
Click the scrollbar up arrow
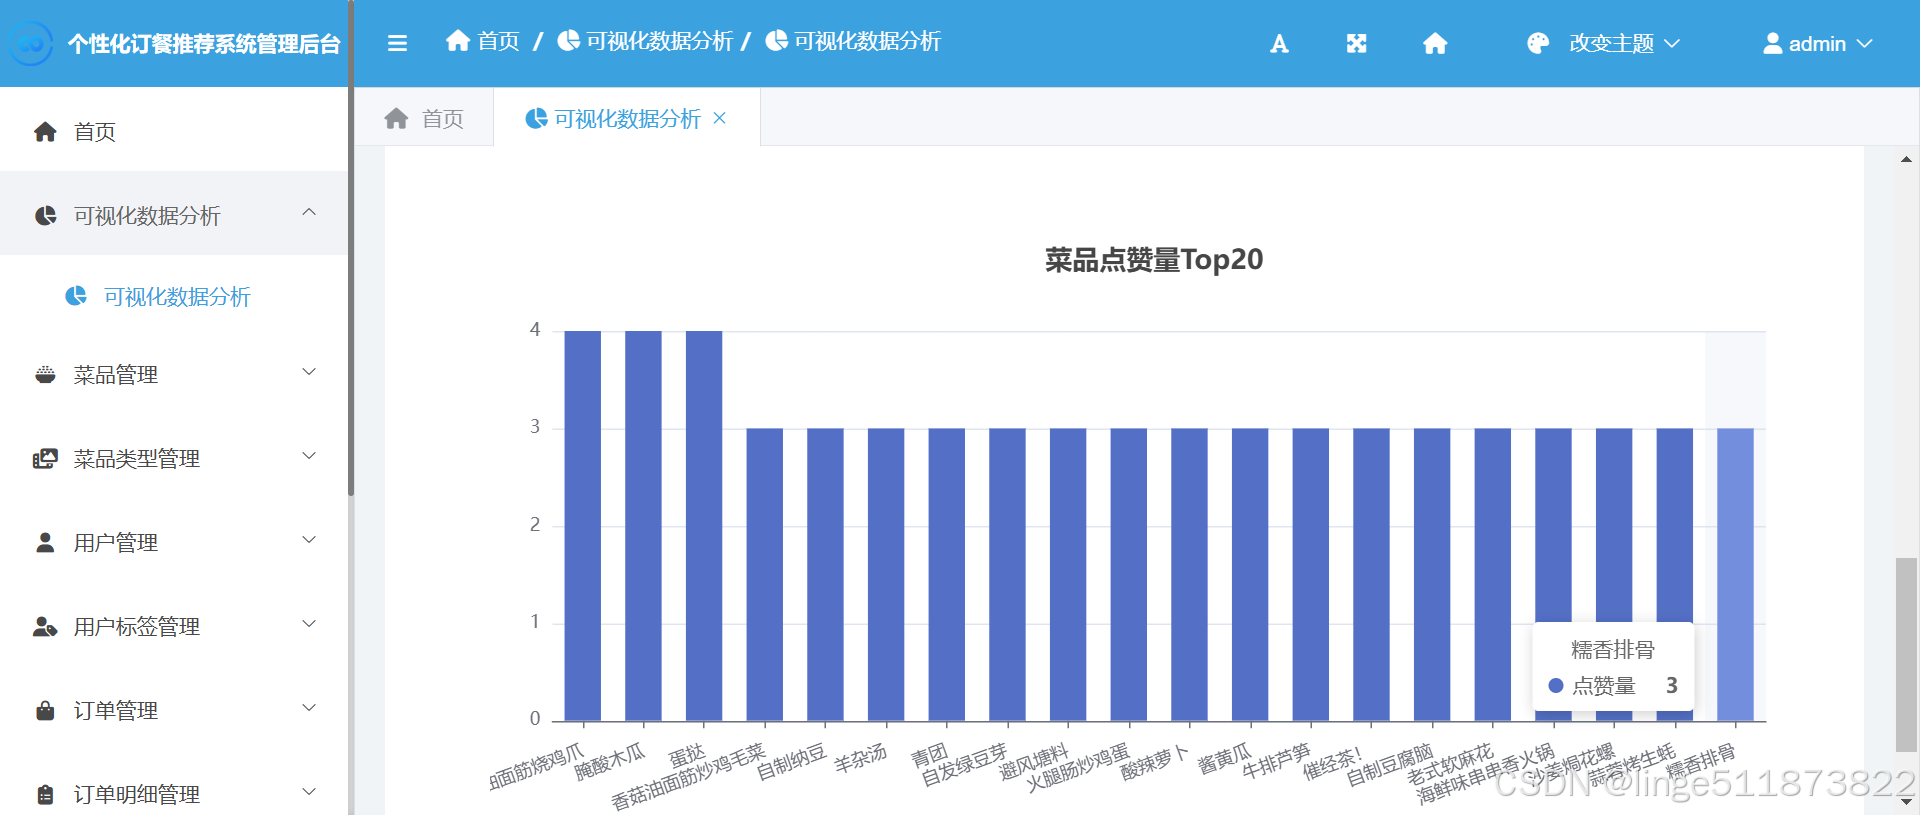[1906, 159]
